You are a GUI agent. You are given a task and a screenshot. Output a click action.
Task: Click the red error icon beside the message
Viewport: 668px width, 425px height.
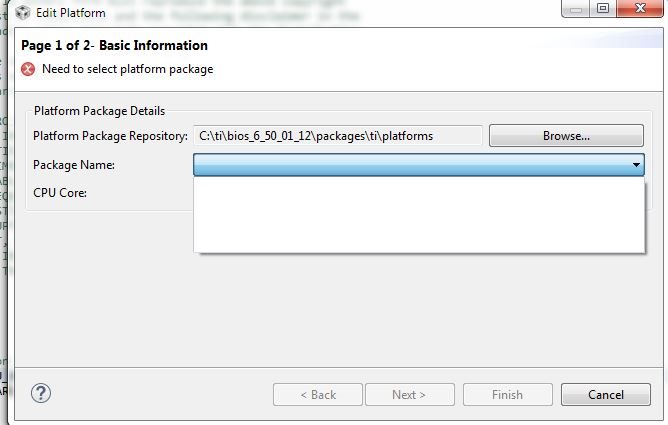coord(28,69)
